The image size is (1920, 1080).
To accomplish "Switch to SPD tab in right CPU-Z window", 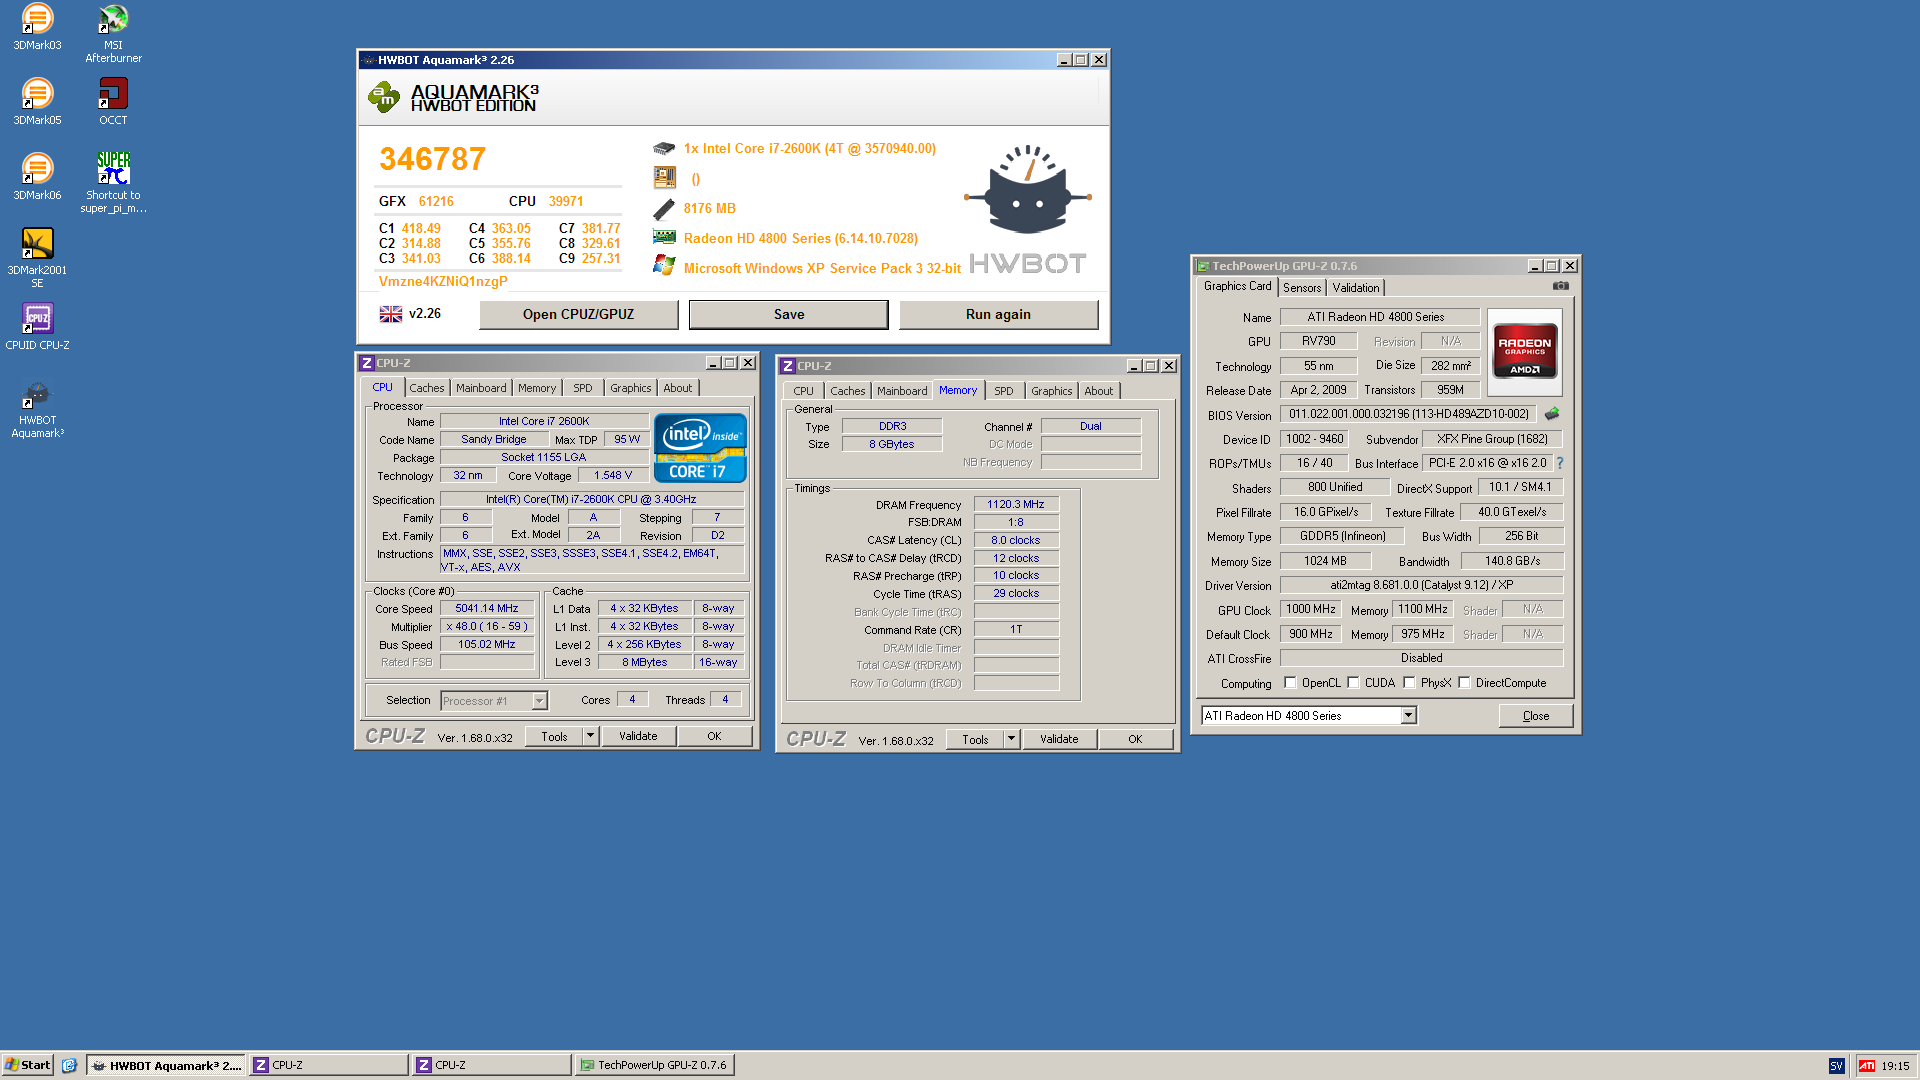I will [1004, 391].
